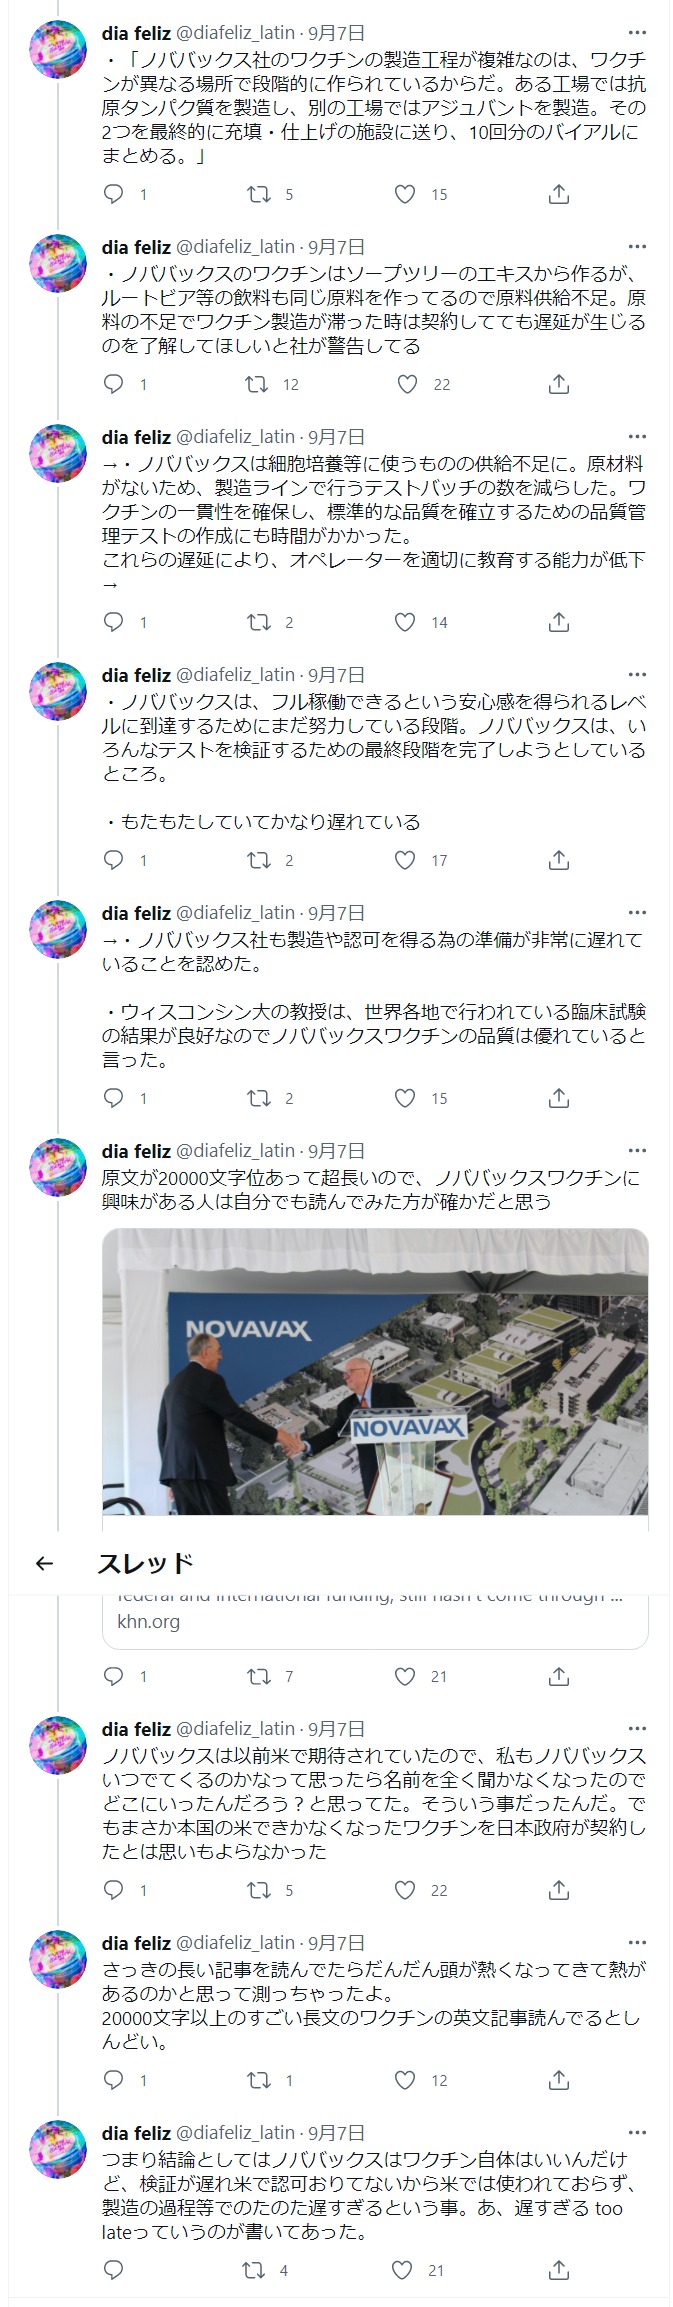Share the first tweet about 製造工程
The width and height of the screenshot is (673, 2307).
pyautogui.click(x=559, y=194)
